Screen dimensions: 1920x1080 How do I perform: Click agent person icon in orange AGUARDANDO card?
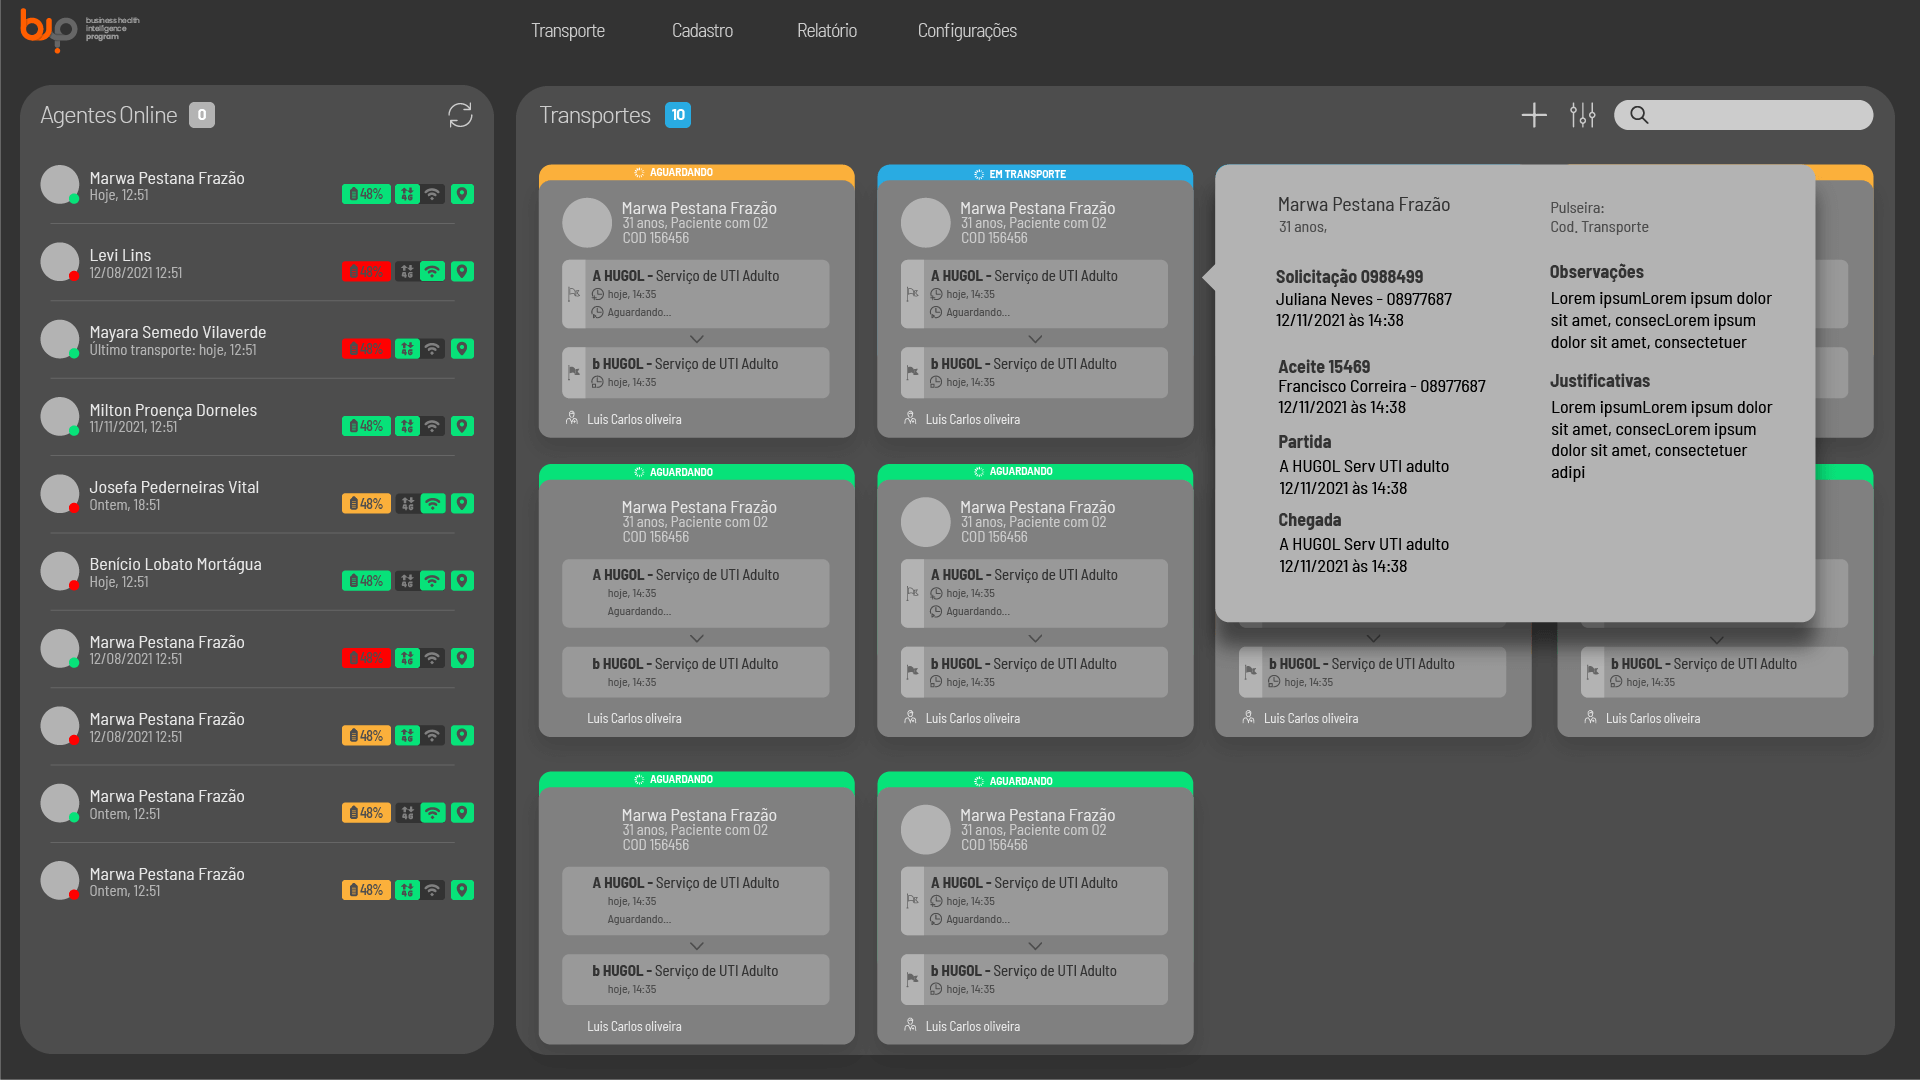pyautogui.click(x=572, y=418)
